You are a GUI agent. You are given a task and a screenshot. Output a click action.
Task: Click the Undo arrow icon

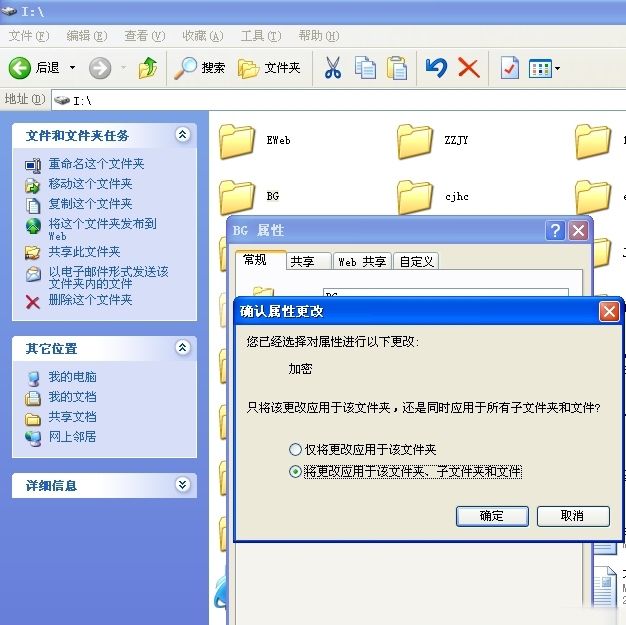pos(436,68)
